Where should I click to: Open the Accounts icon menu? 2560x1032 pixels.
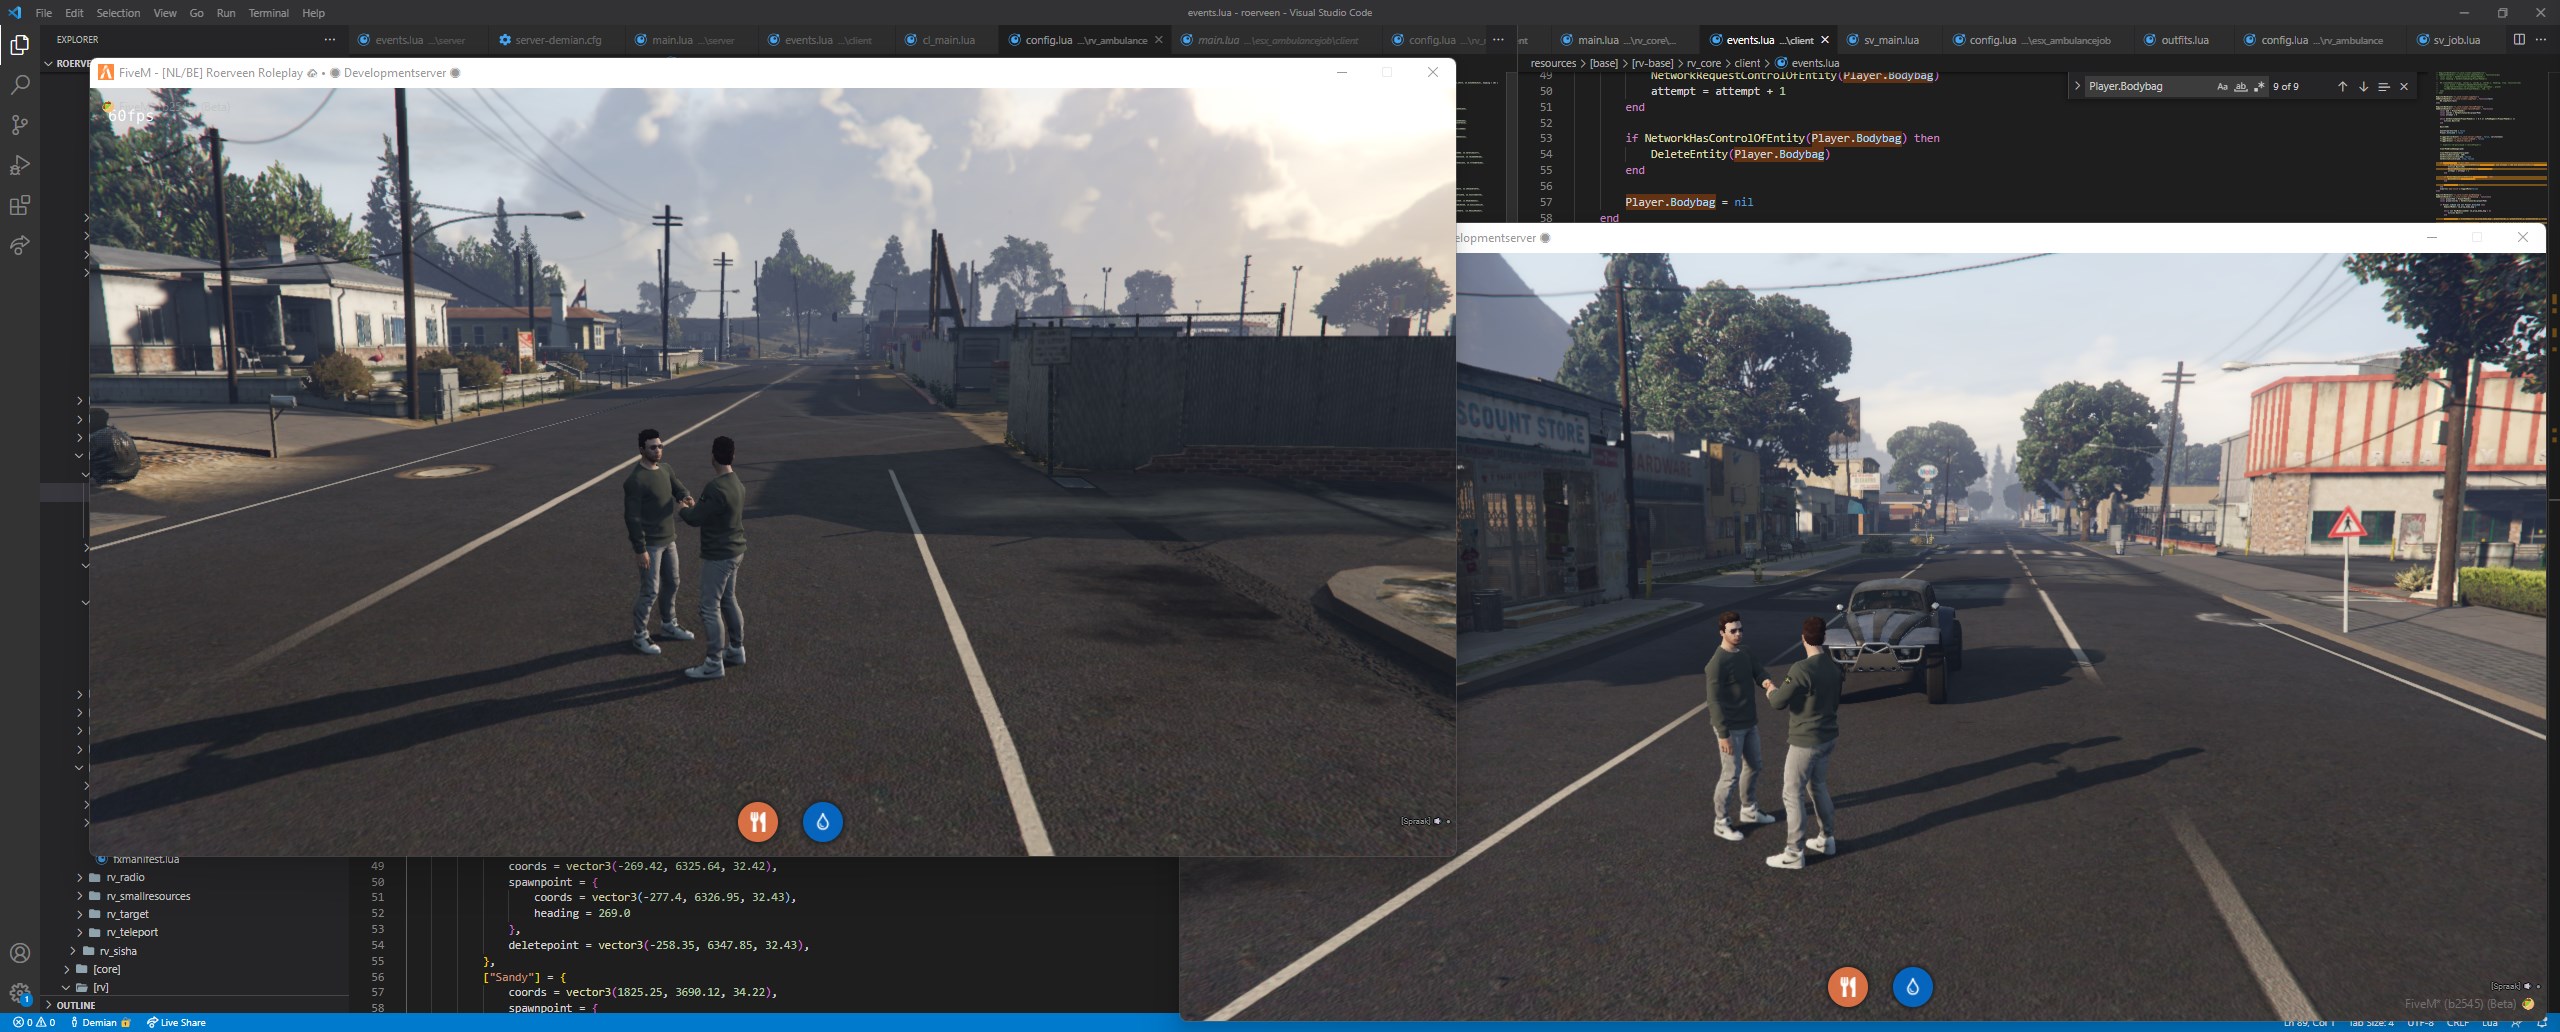(19, 953)
